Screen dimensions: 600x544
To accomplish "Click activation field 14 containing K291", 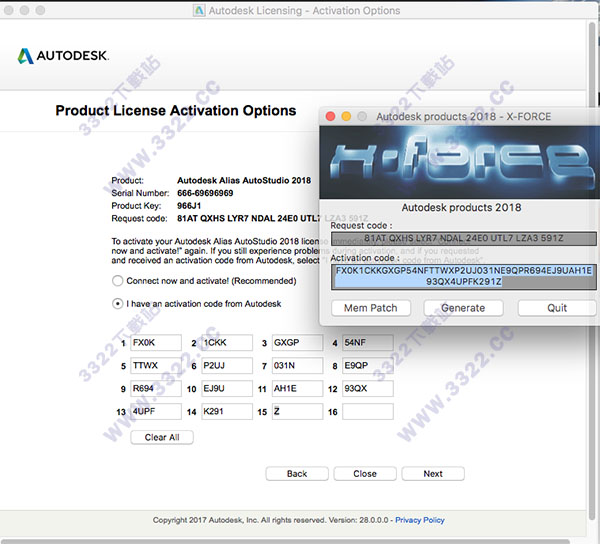I will pyautogui.click(x=227, y=412).
